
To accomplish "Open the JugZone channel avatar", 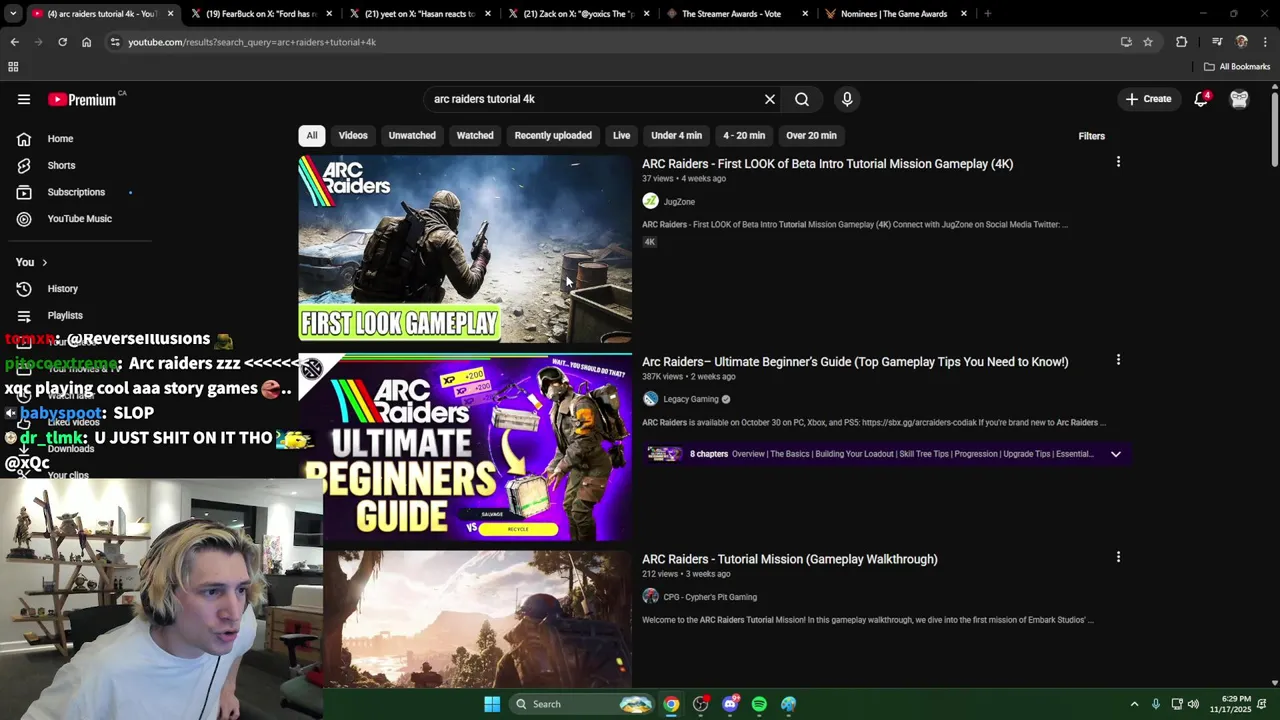I will (x=650, y=201).
